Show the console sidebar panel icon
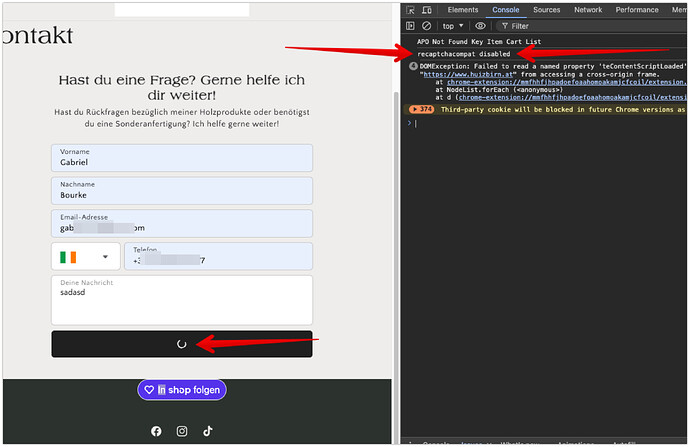Image resolution: width=690 pixels, height=447 pixels. 410,26
